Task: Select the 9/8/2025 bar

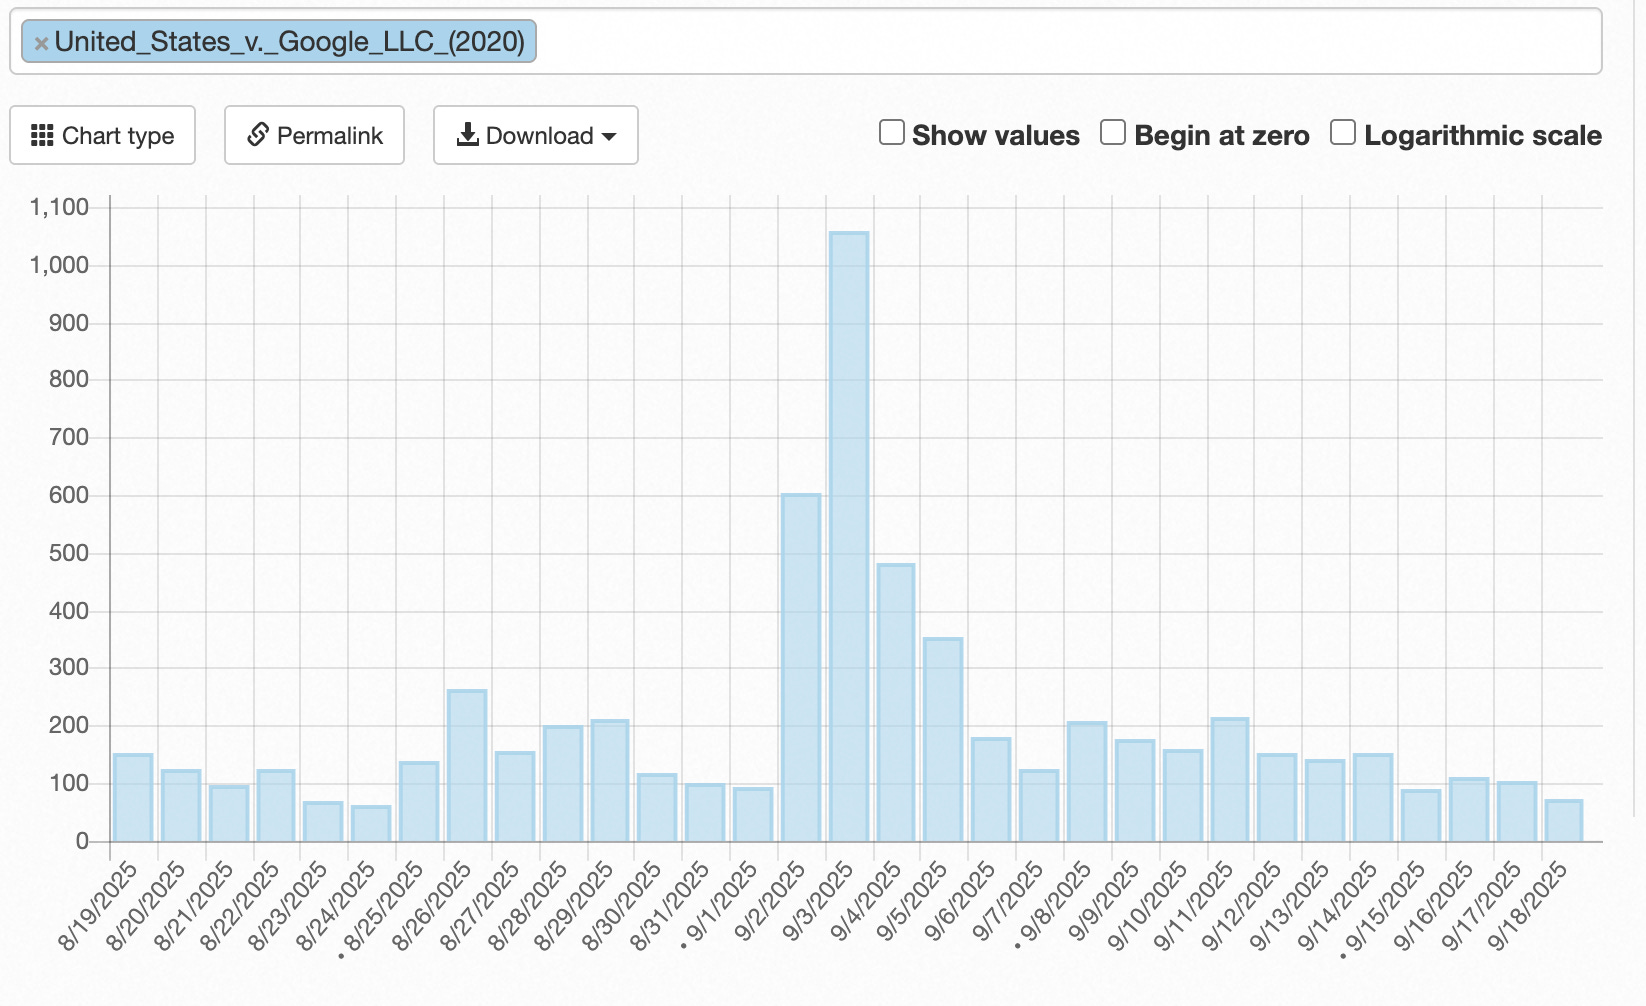Action: [1087, 782]
